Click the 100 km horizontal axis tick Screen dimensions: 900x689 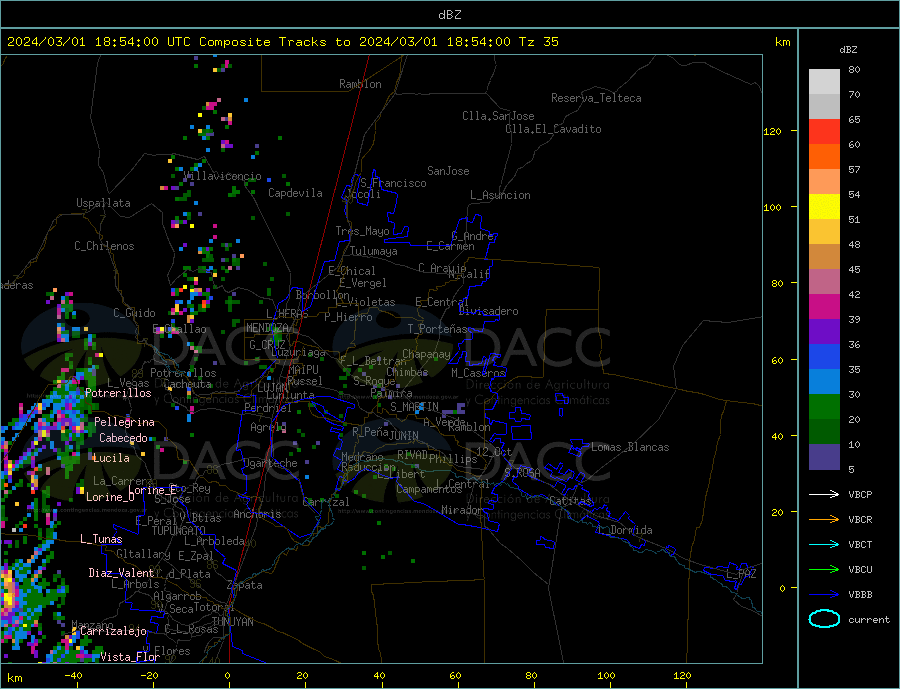tap(606, 675)
